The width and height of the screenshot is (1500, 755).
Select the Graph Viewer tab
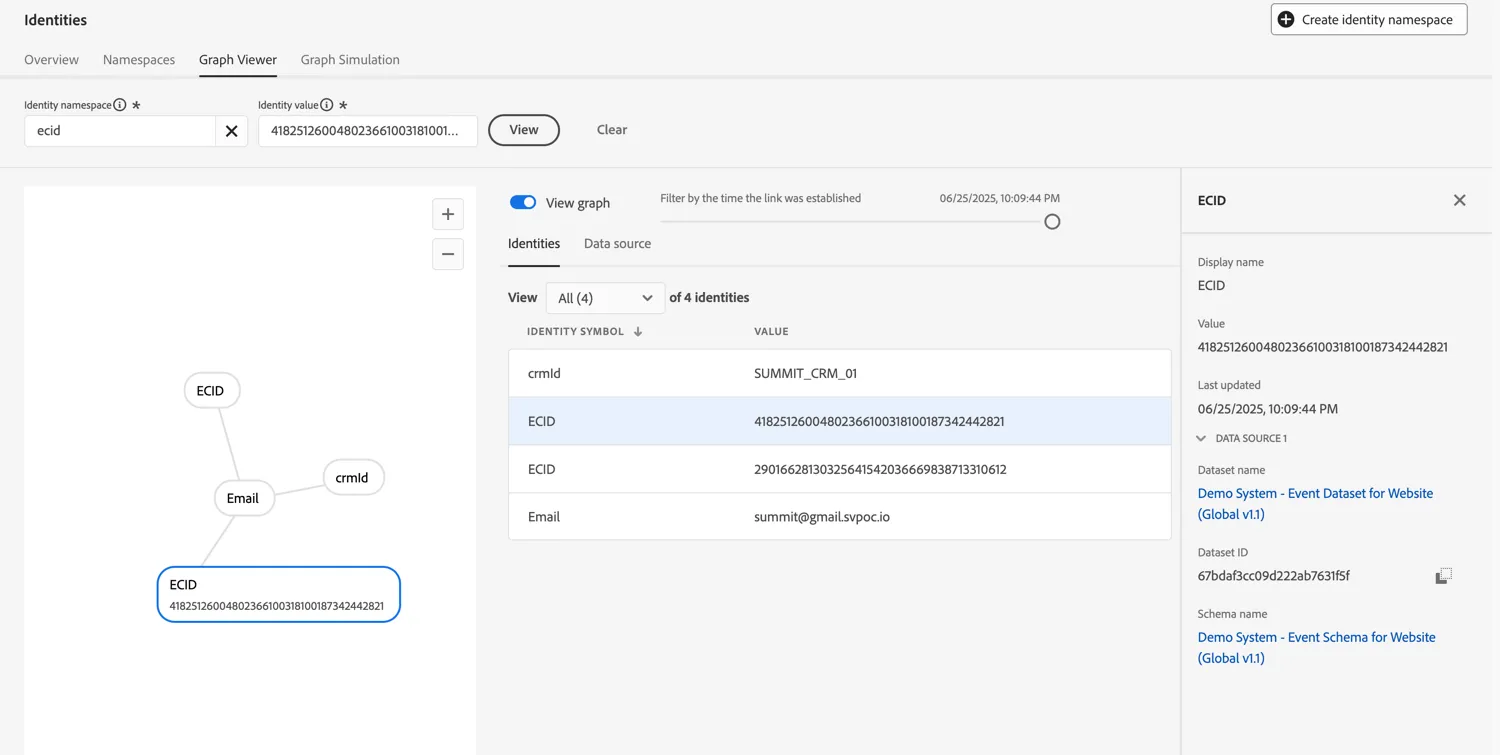(x=238, y=60)
